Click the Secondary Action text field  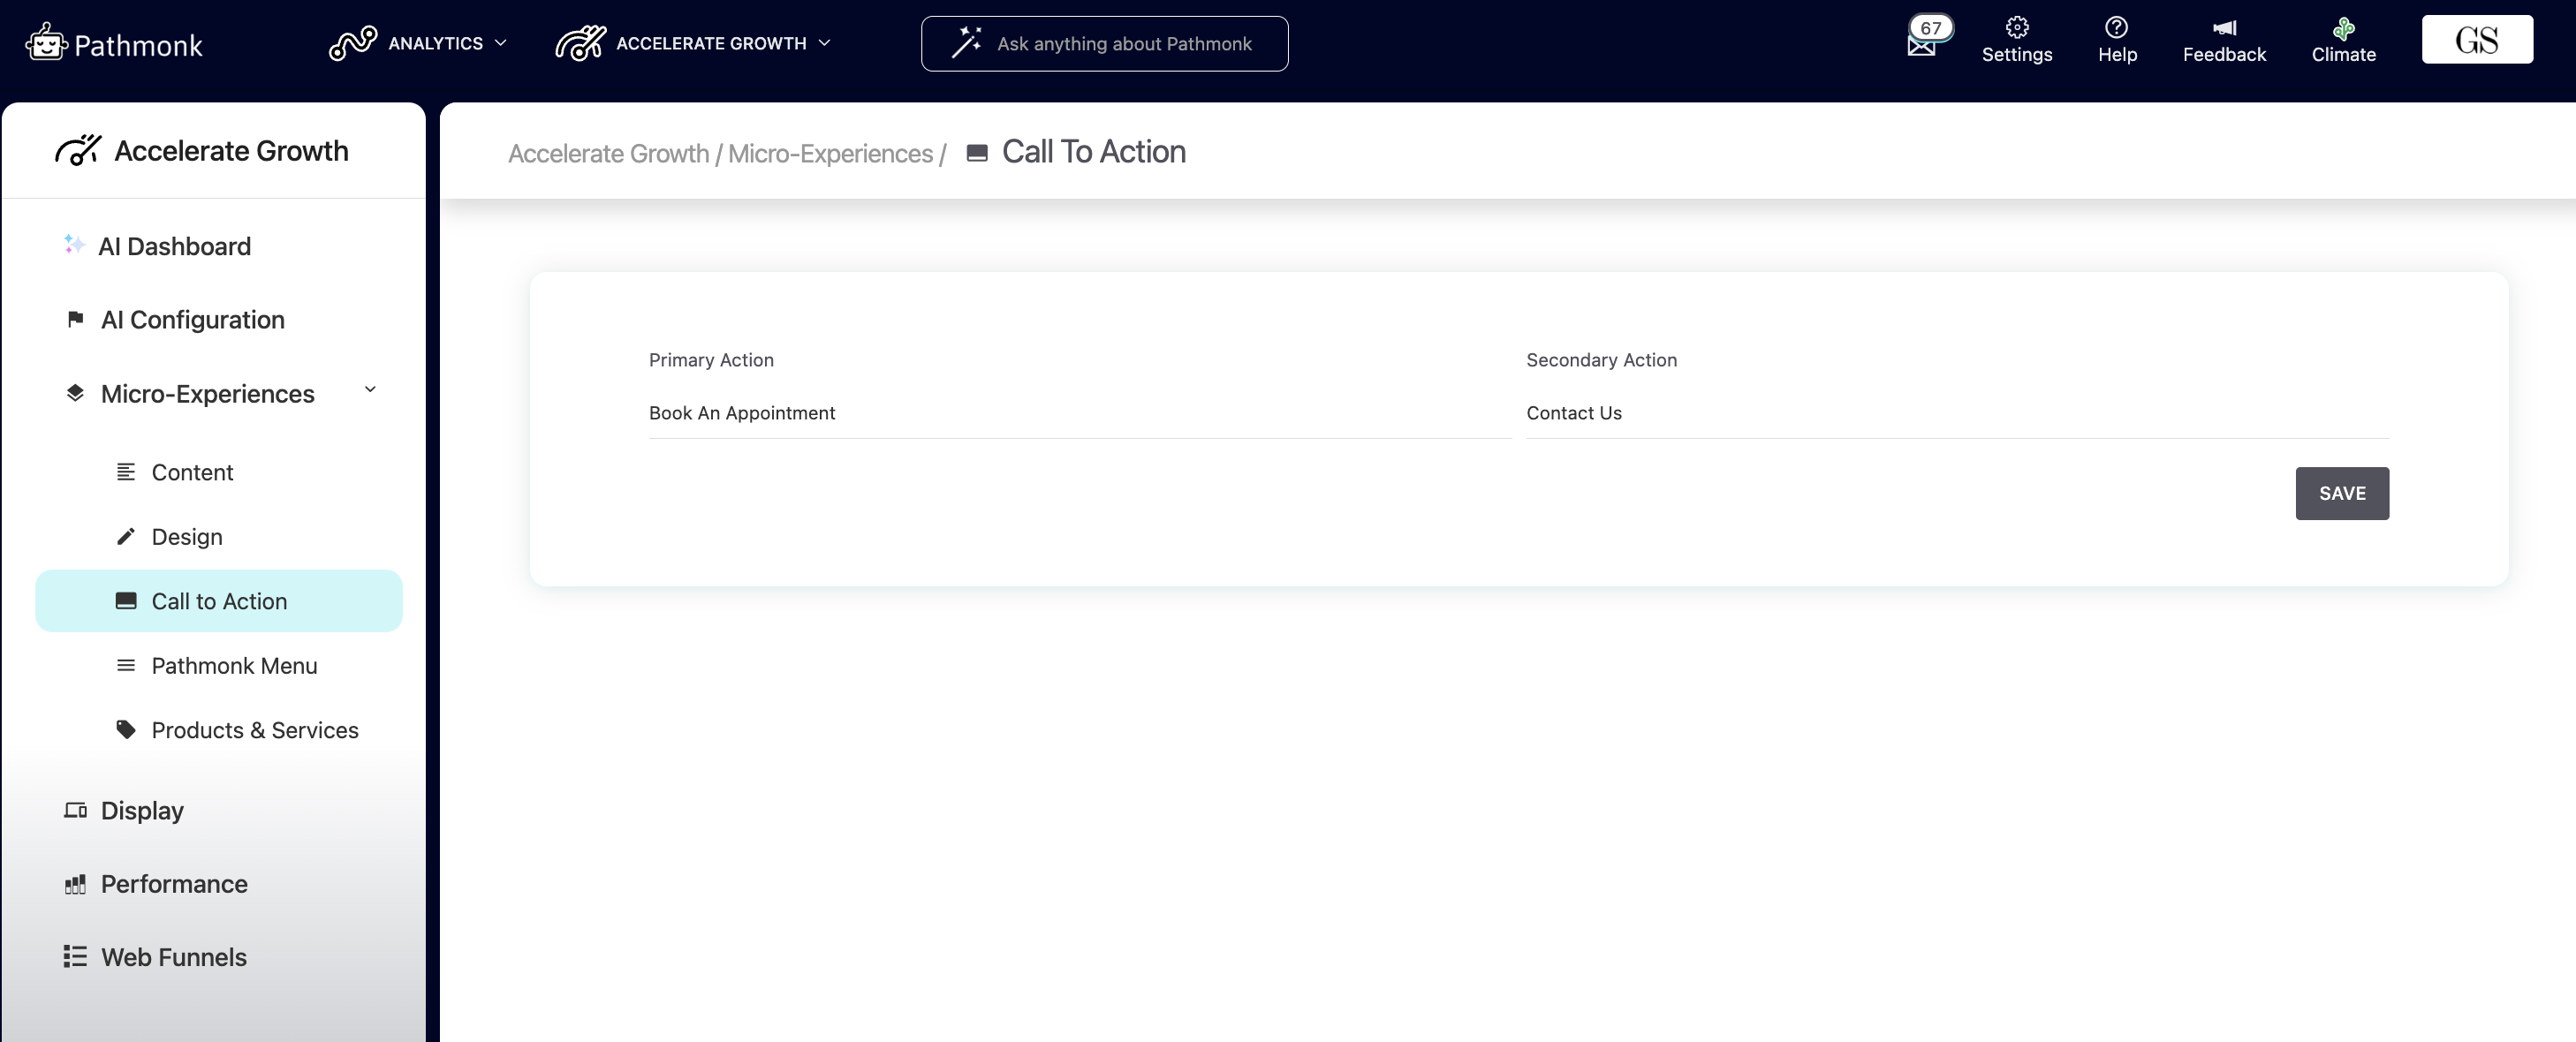(x=1955, y=413)
